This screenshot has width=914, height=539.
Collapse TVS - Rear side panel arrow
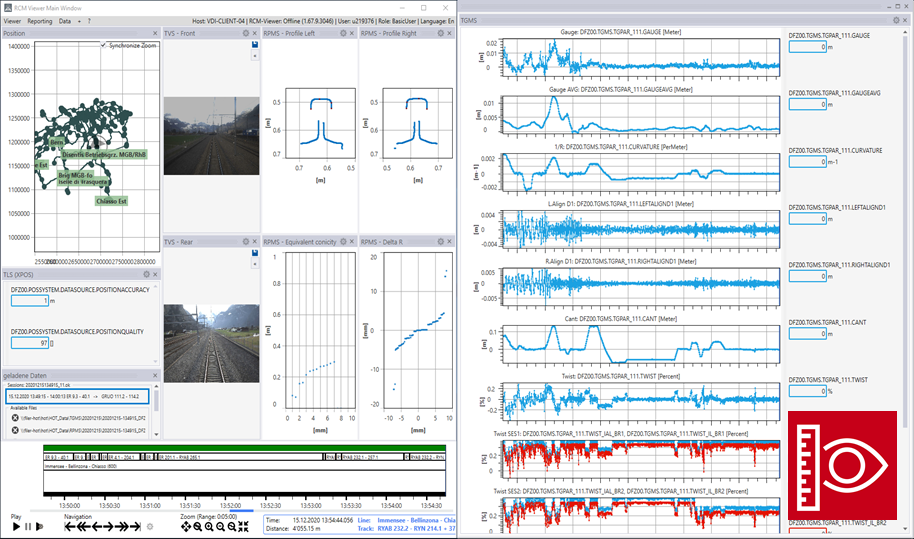[255, 263]
